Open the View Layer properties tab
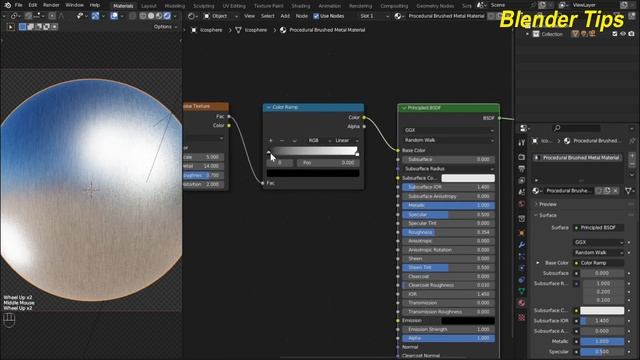 (522, 180)
